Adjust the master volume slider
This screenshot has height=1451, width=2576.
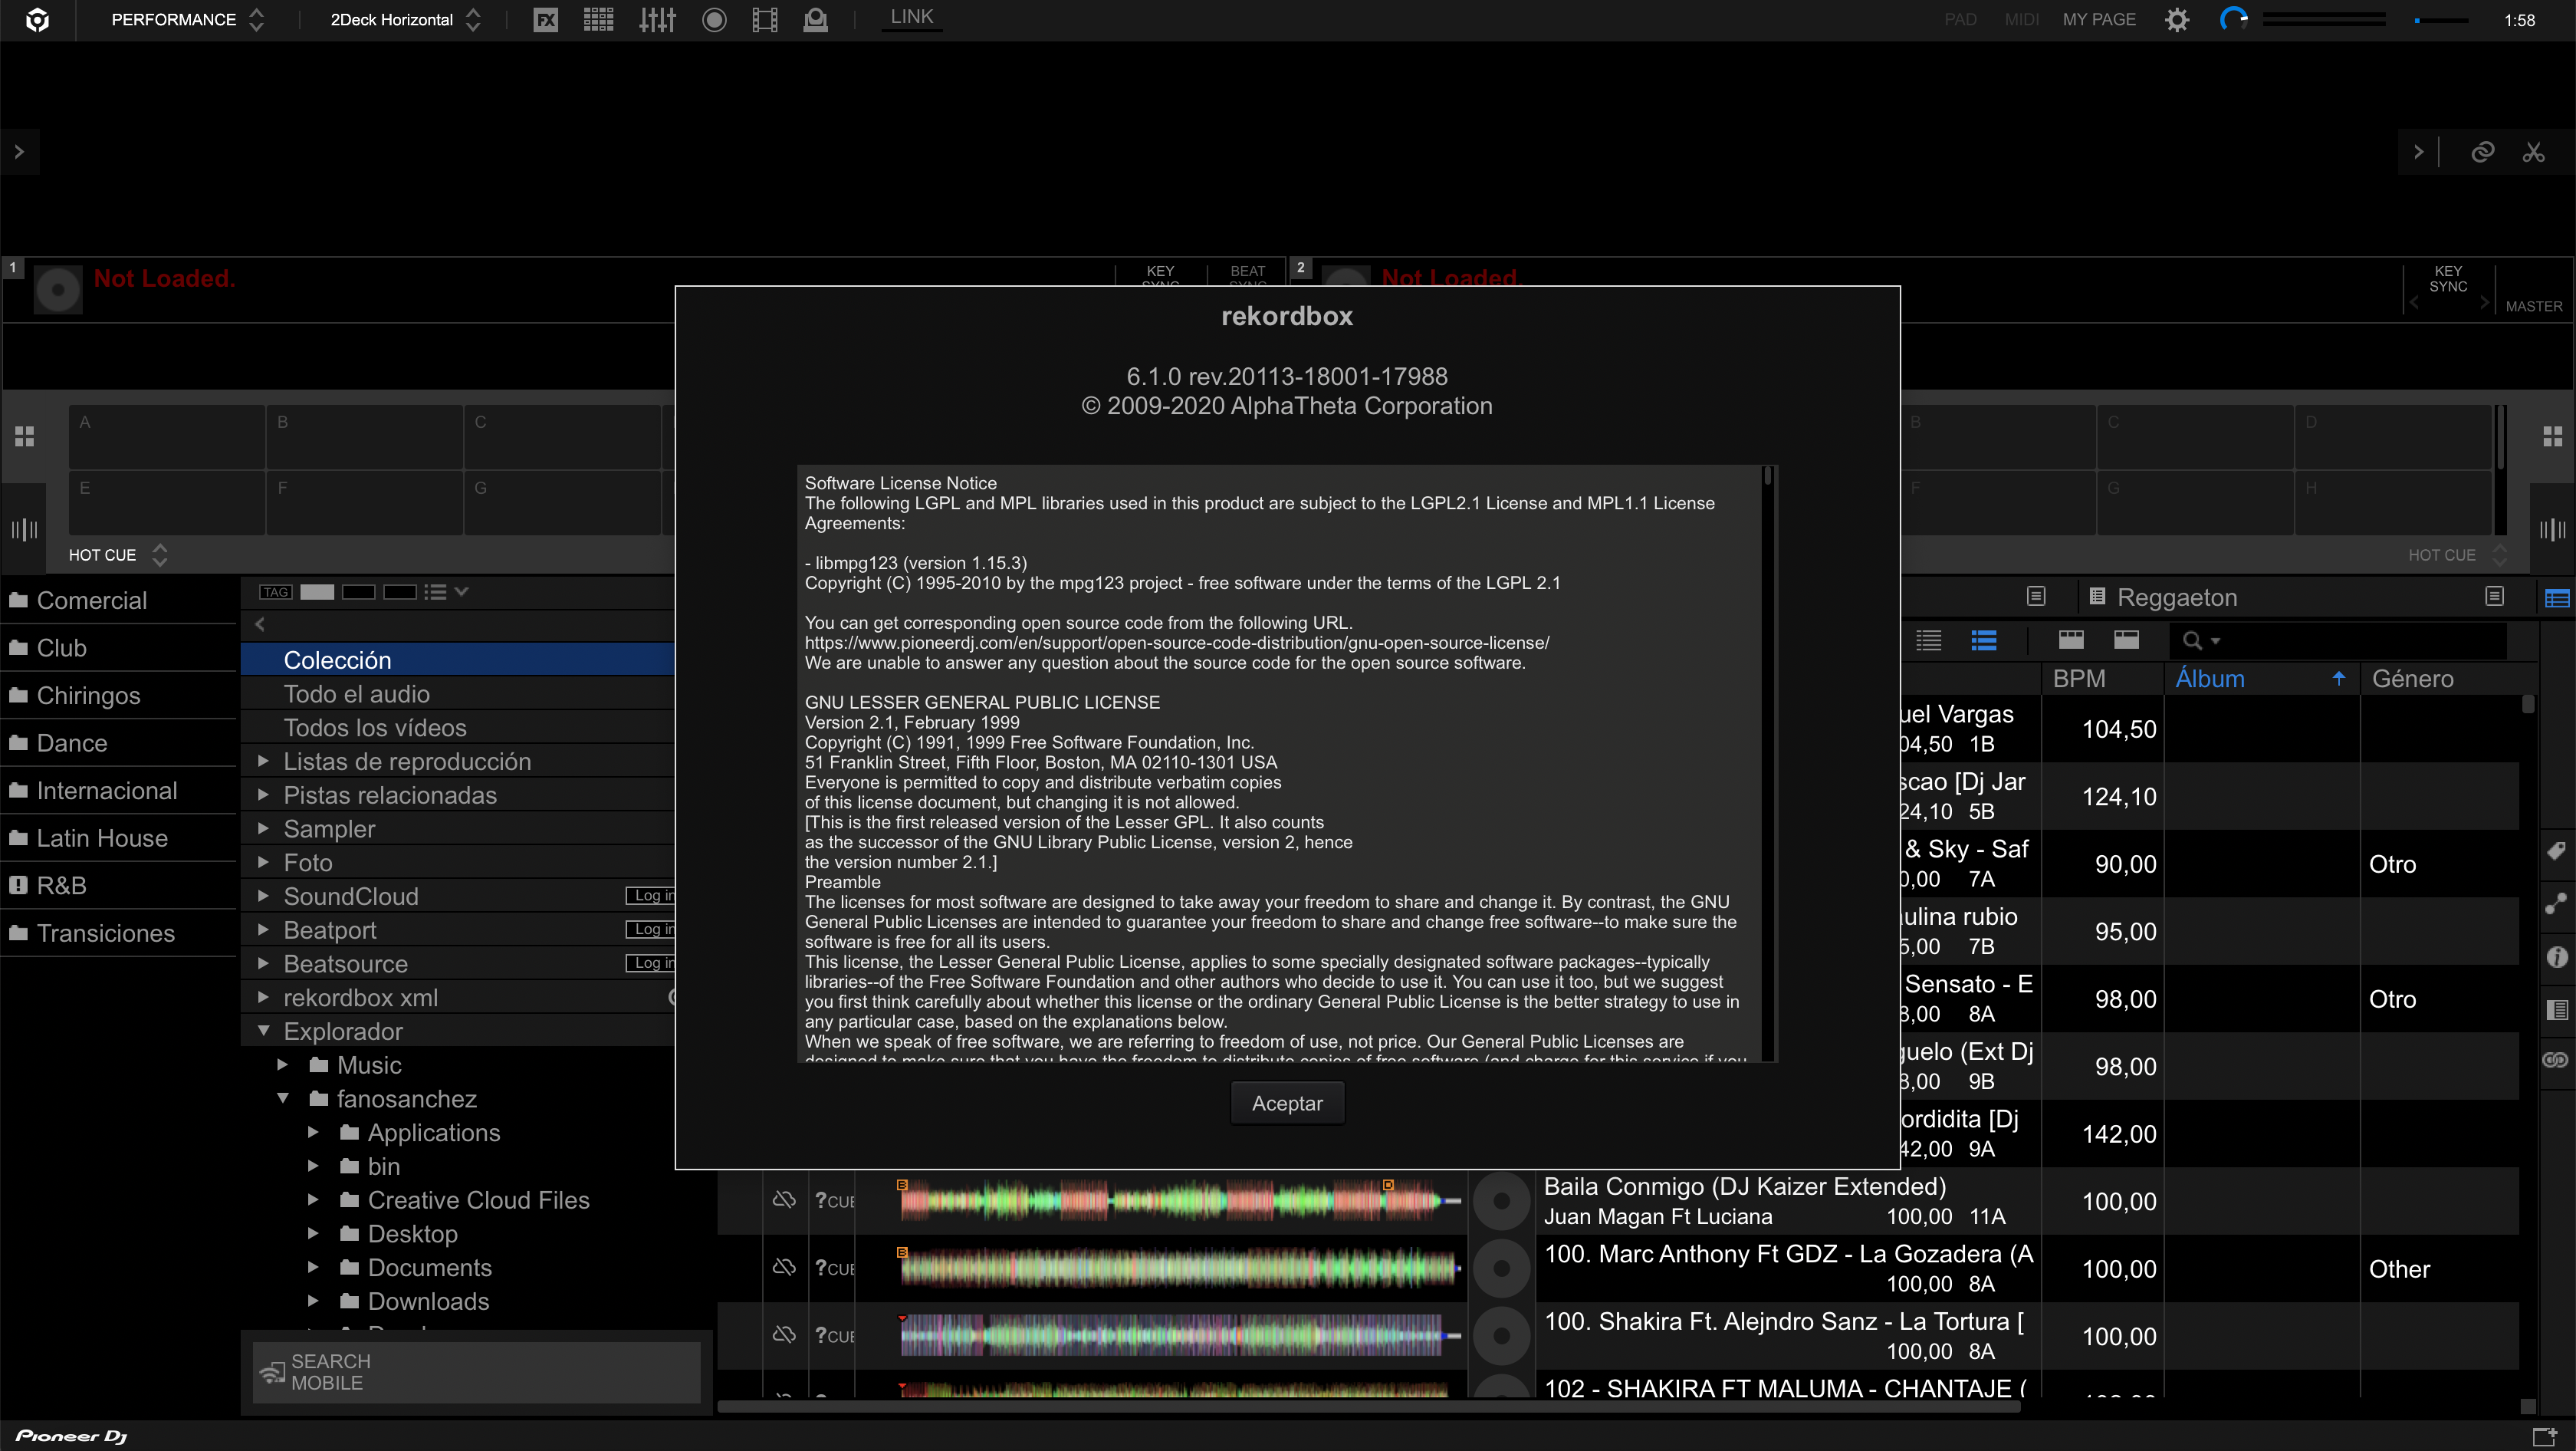[2441, 20]
